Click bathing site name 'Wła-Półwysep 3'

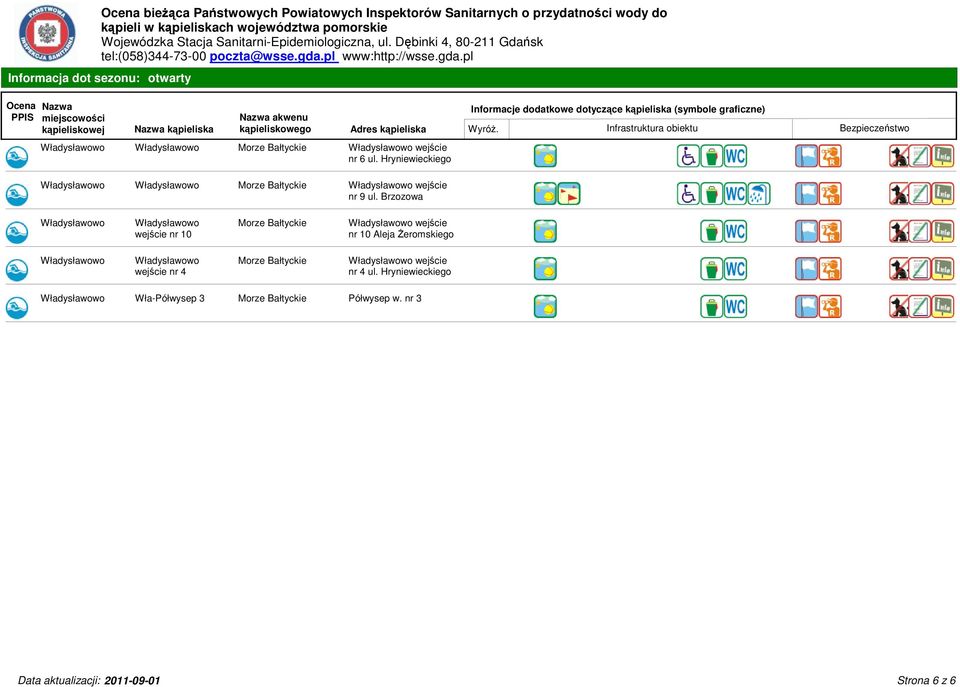pyautogui.click(x=170, y=298)
